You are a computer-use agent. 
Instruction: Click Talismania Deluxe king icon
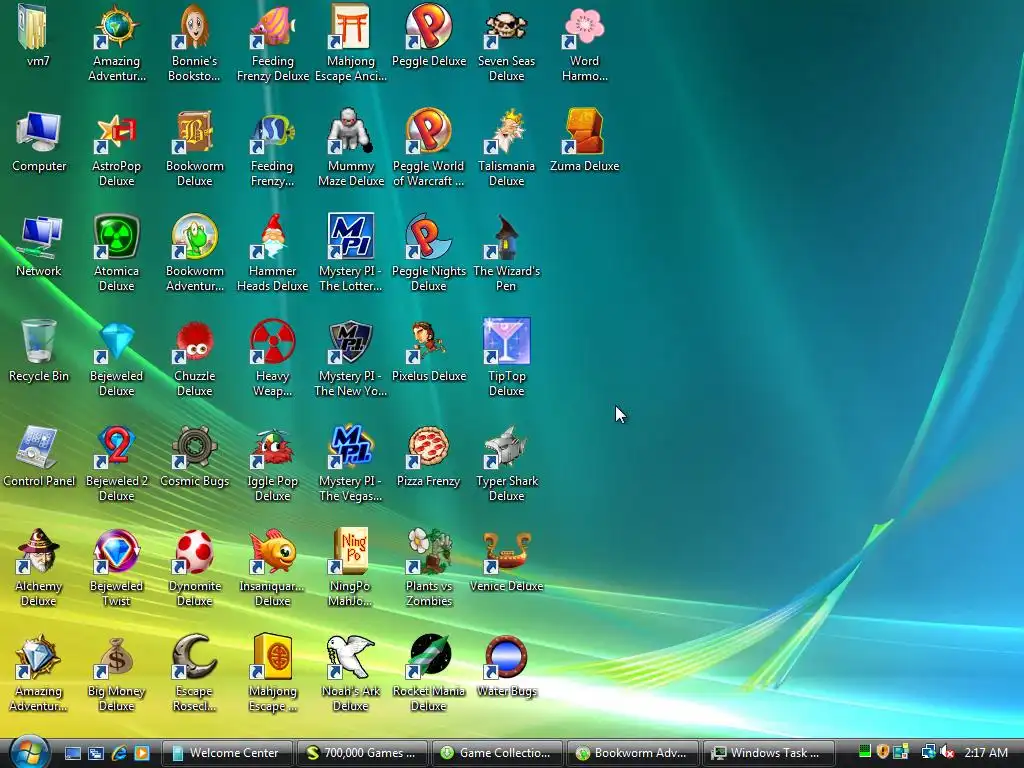pos(506,132)
